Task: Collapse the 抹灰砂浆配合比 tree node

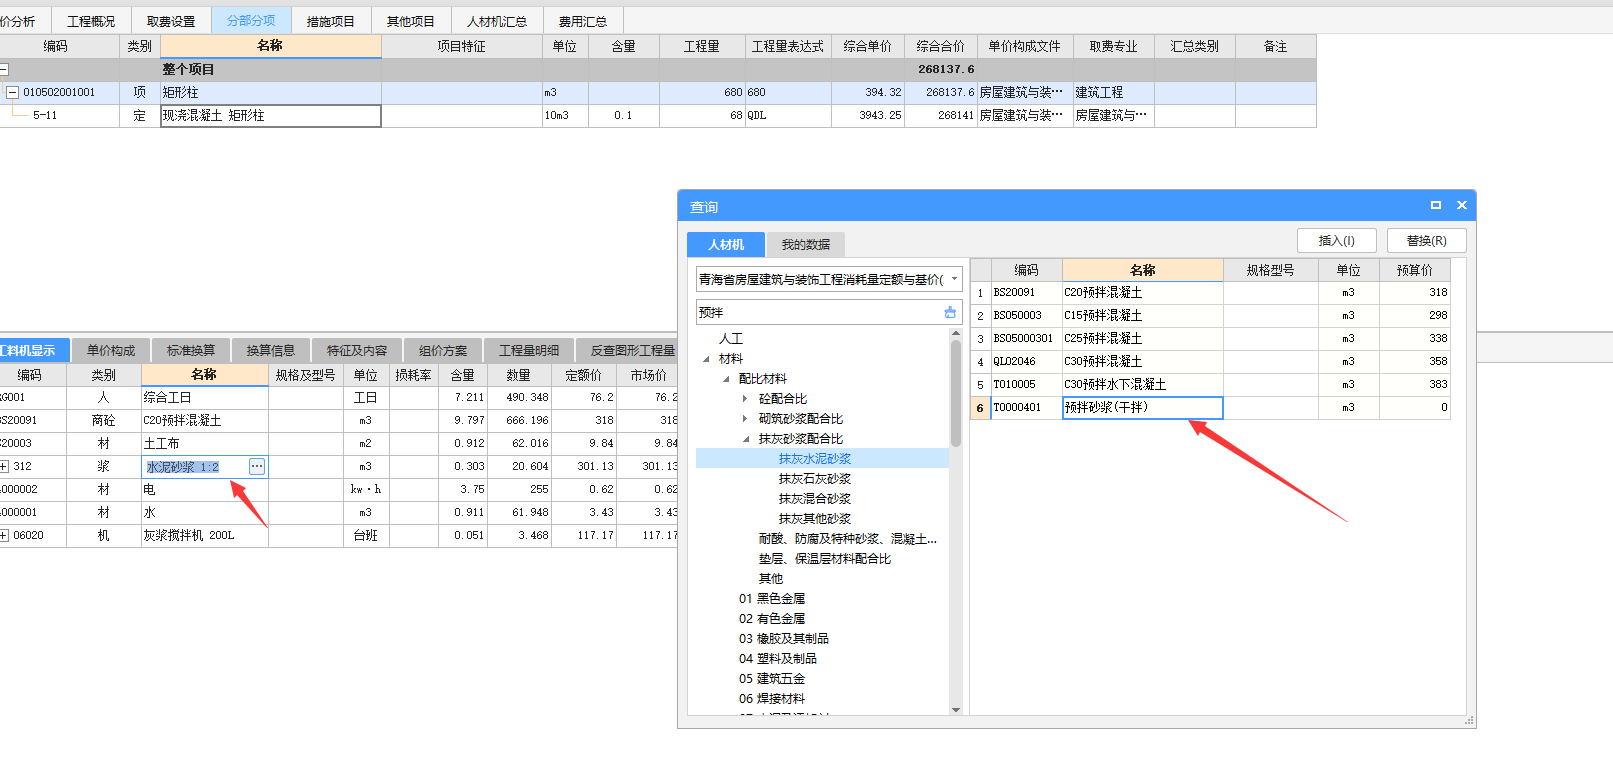Action: (x=746, y=439)
